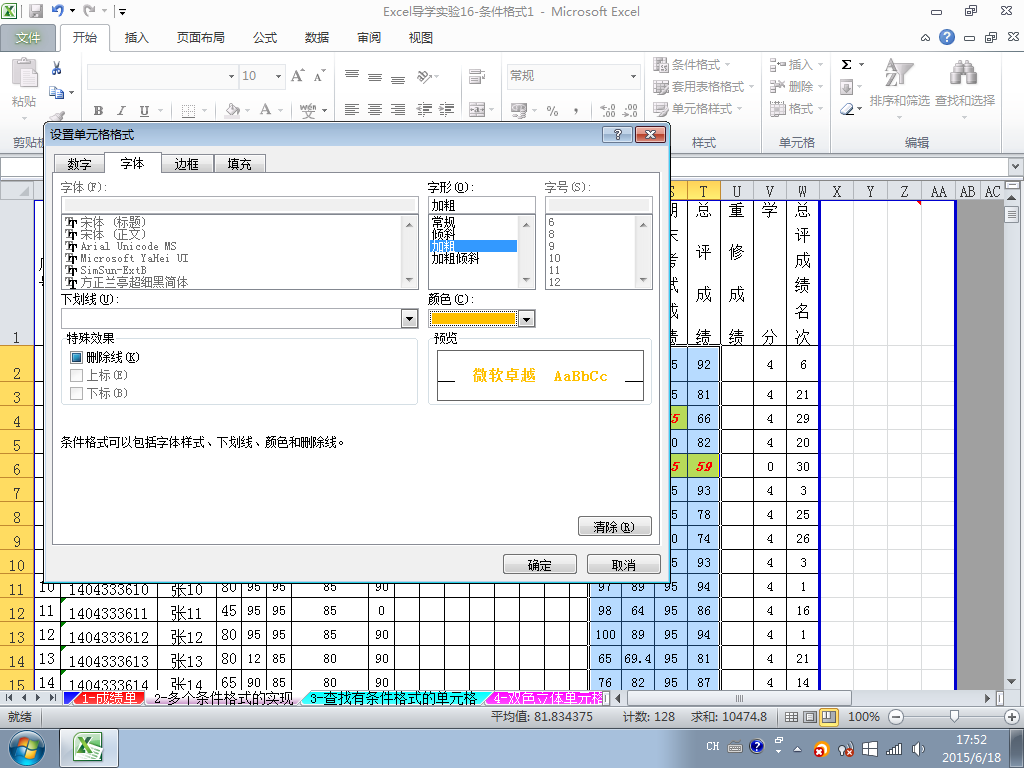Click Excel Help question mark icon
The image size is (1024, 768).
coord(947,37)
